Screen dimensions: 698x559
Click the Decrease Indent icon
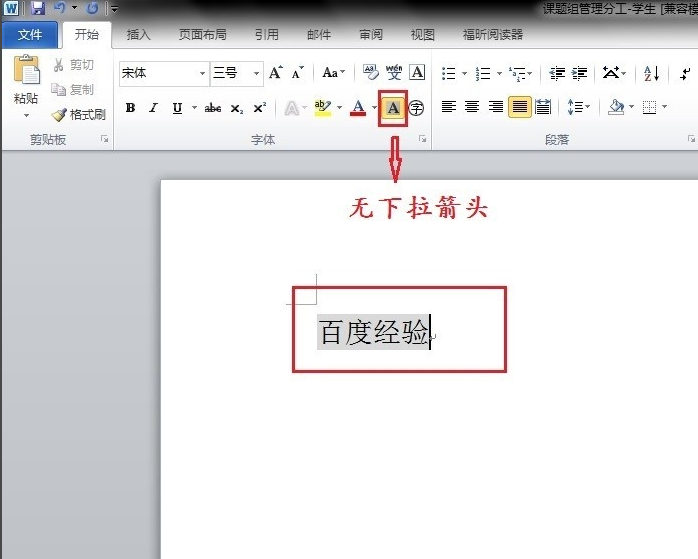[x=557, y=73]
